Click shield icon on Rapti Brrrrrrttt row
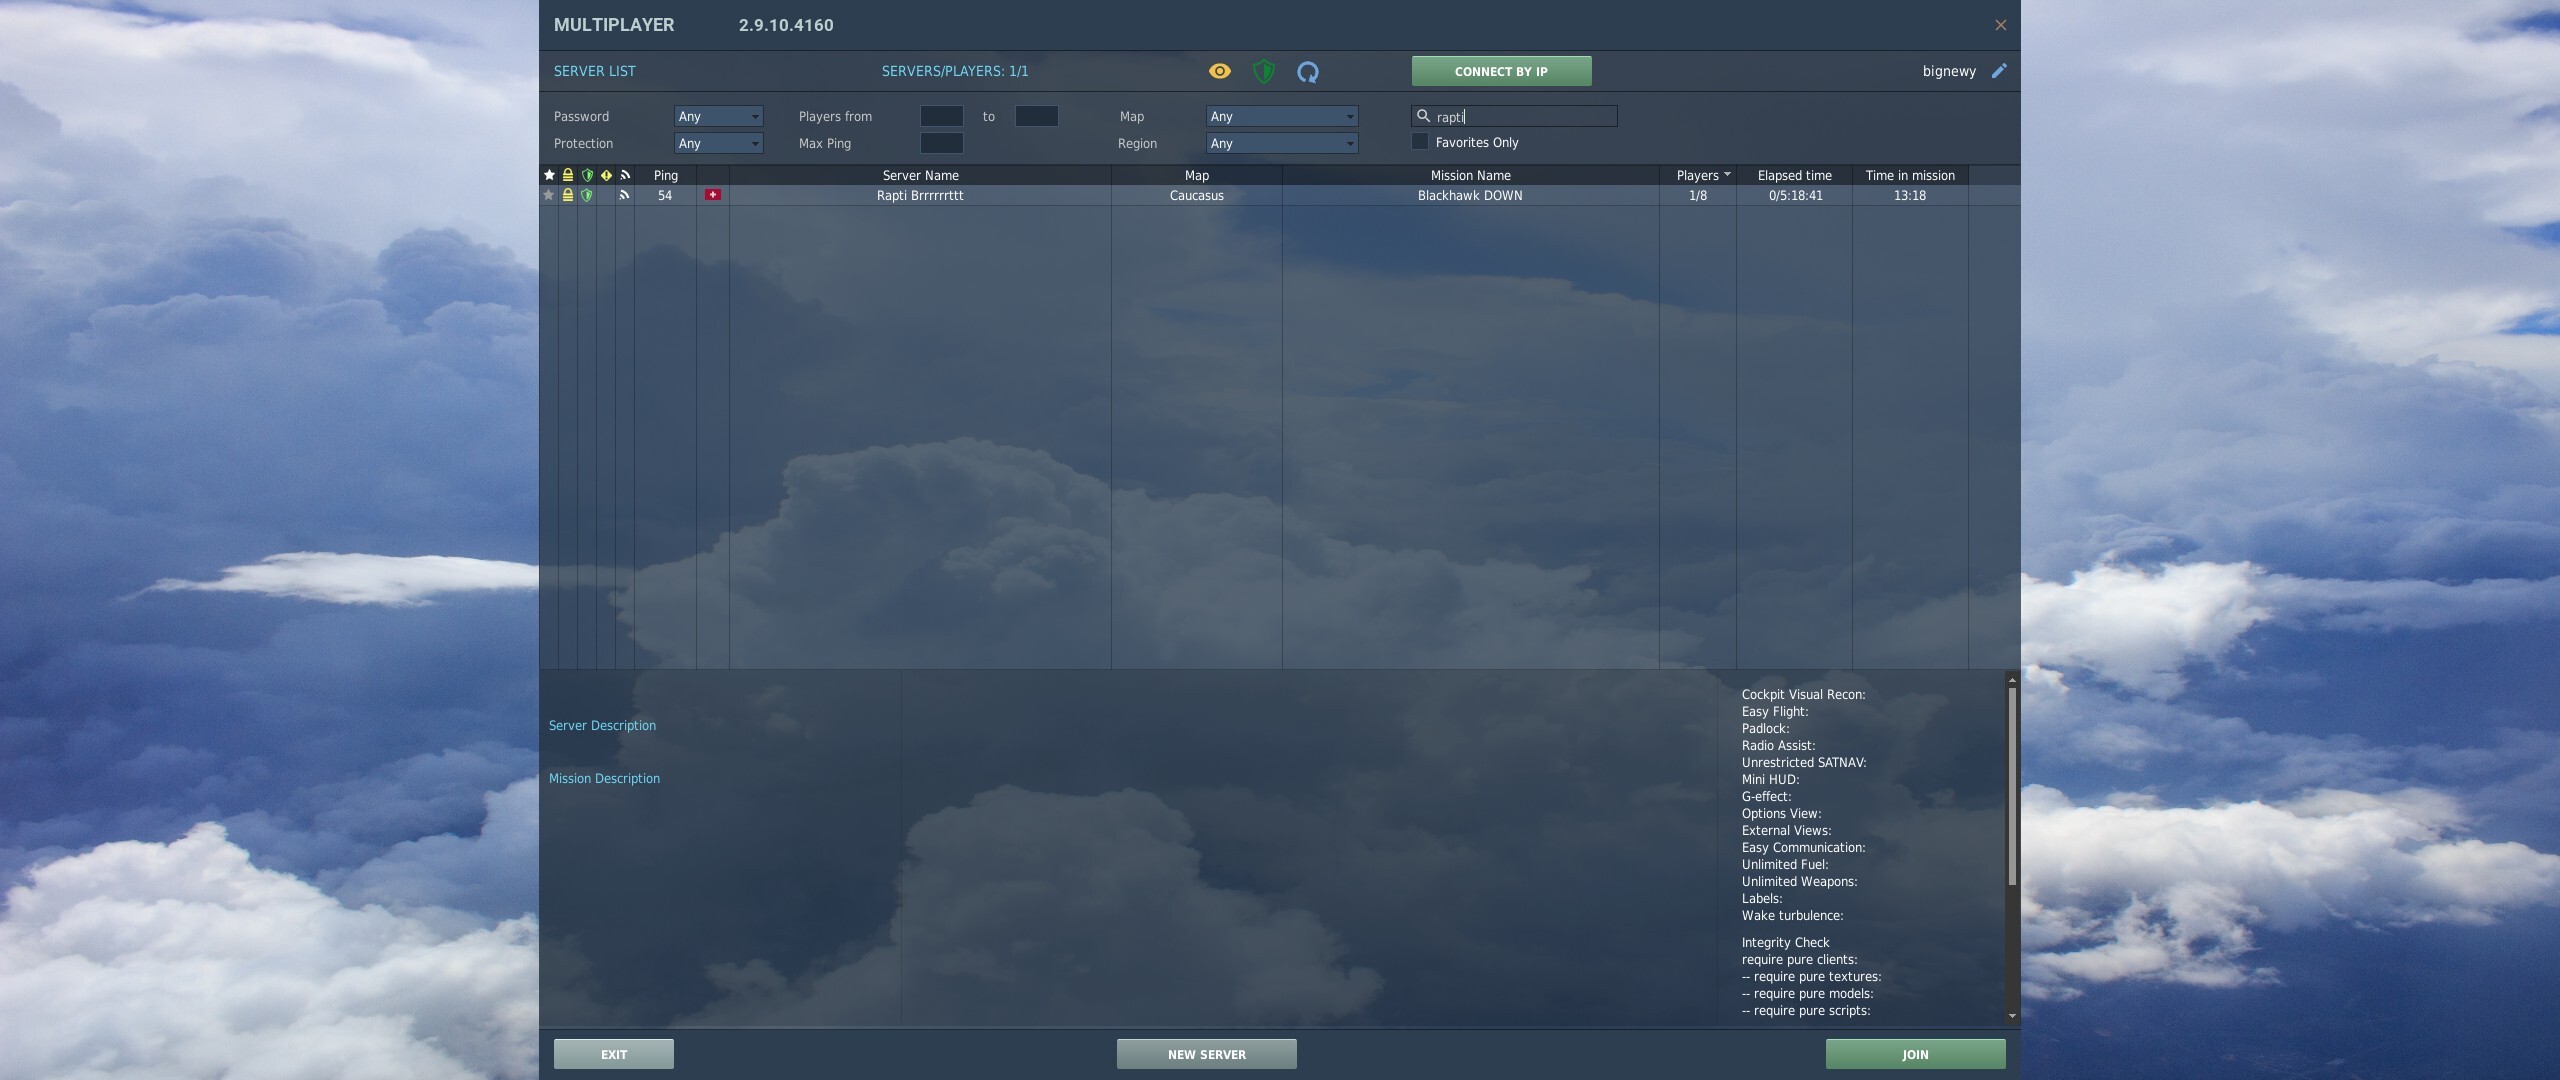The height and width of the screenshot is (1080, 2560). (x=587, y=195)
